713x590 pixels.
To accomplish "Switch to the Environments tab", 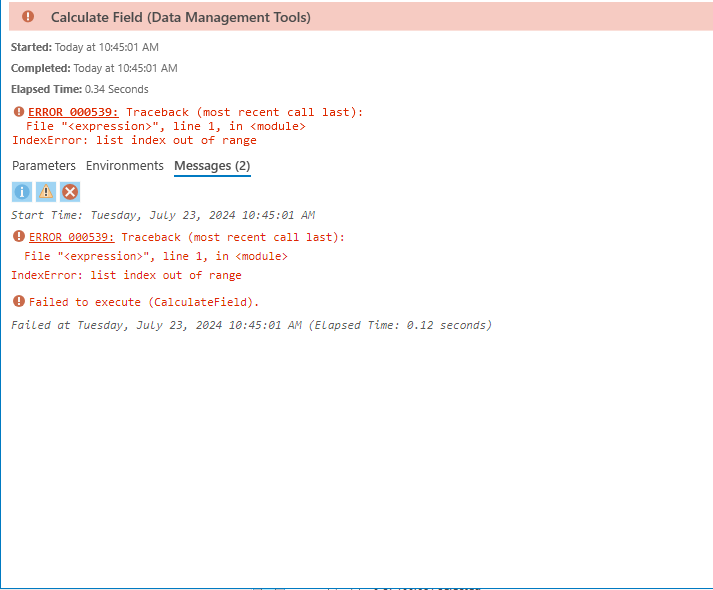I will (125, 165).
